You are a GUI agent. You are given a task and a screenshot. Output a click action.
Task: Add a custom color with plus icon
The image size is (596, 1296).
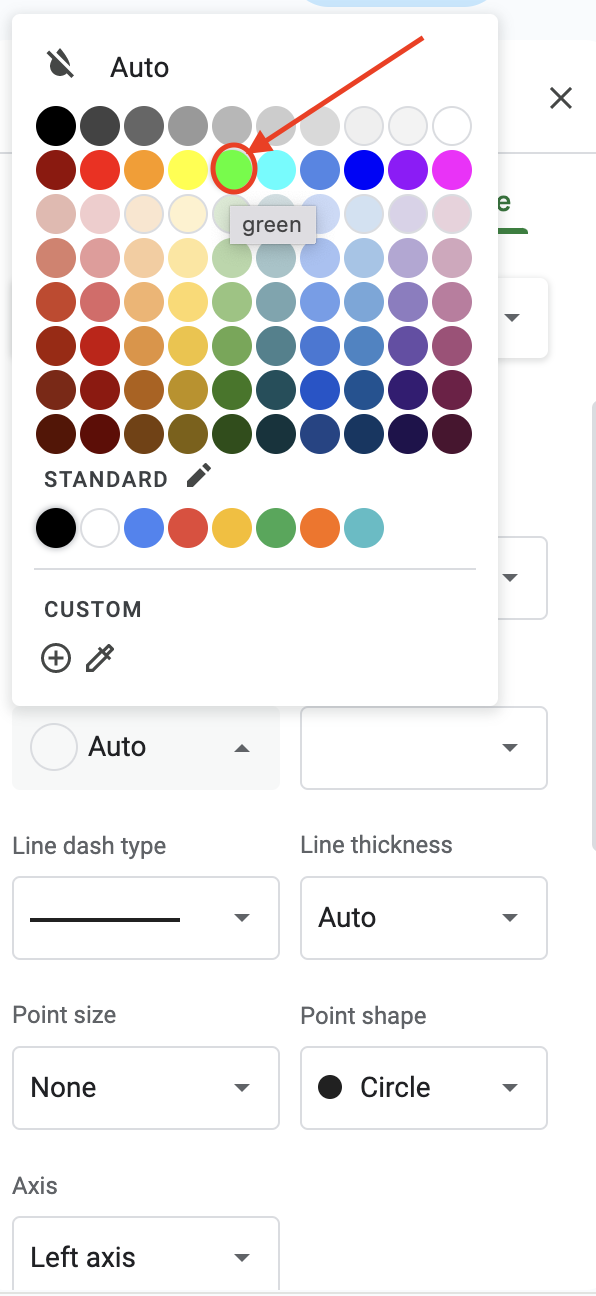click(x=56, y=658)
